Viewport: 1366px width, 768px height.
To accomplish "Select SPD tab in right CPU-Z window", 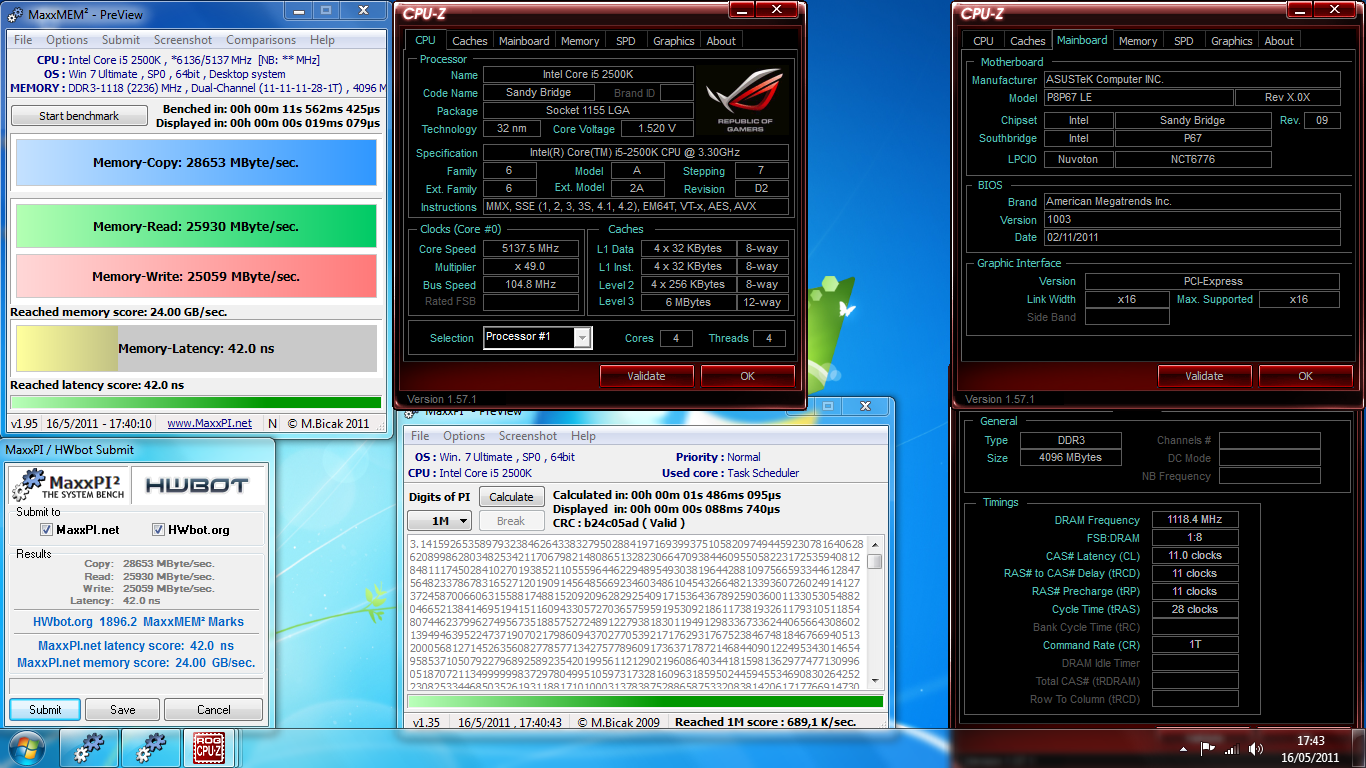I will [1184, 41].
